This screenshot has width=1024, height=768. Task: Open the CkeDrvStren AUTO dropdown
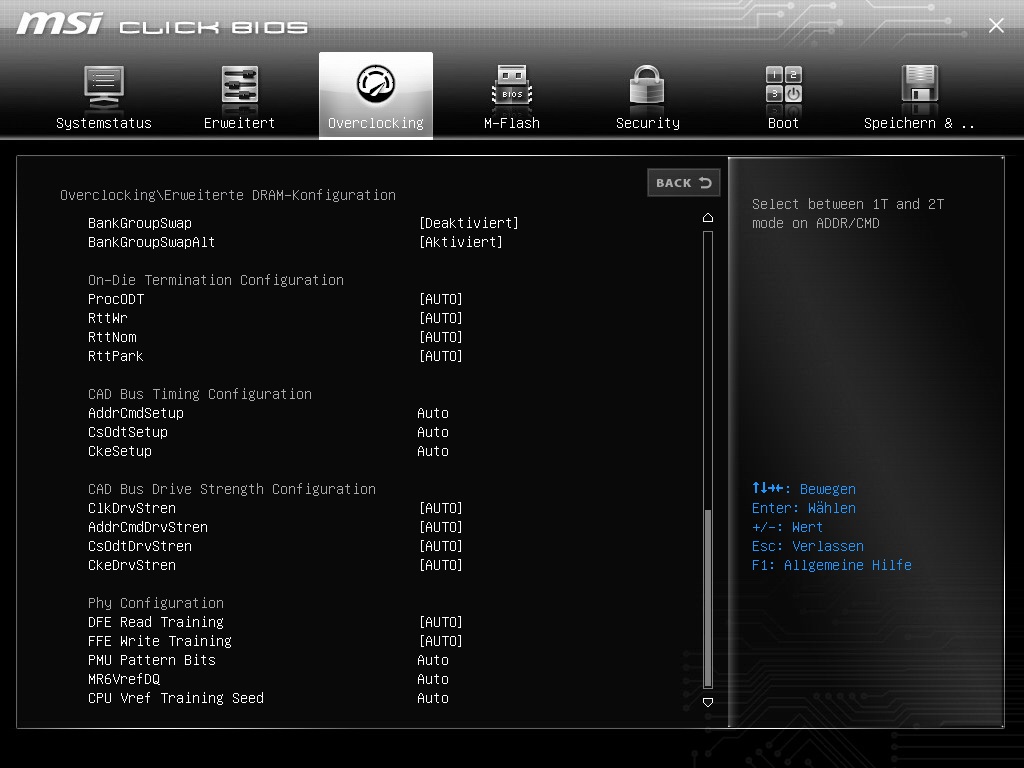tap(441, 565)
